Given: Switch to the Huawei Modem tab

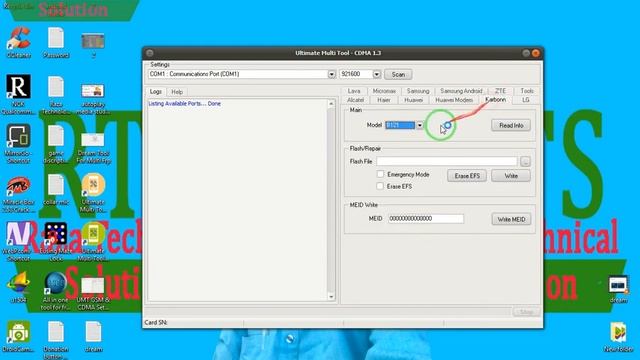Looking at the screenshot, I should (x=454, y=100).
